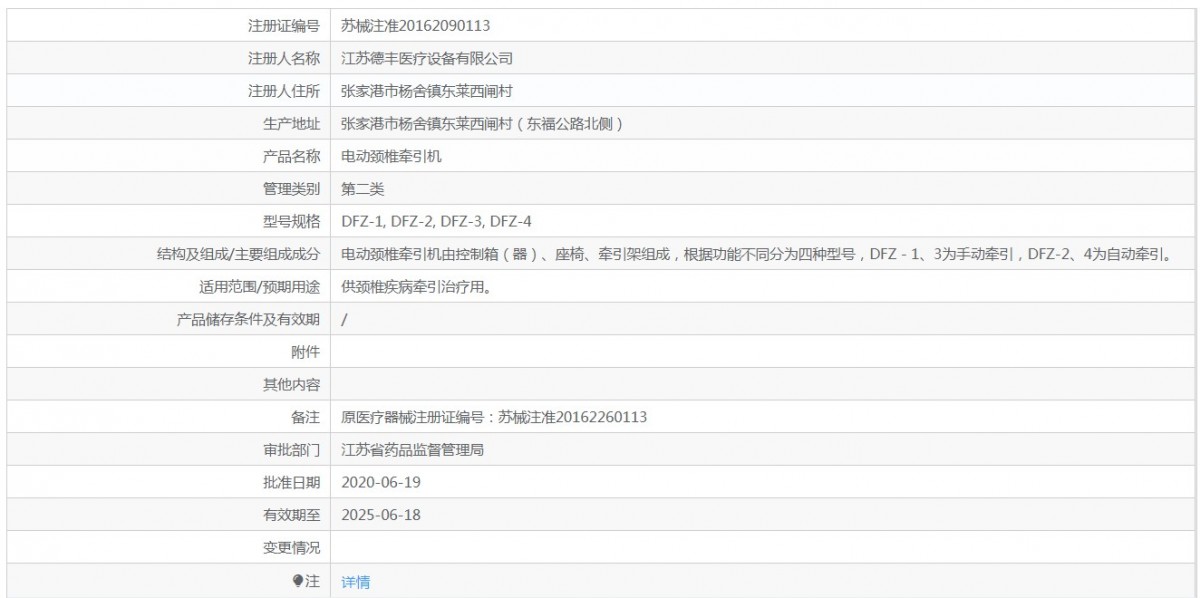
Task: Click the slash value for storage conditions
Action: click(x=344, y=320)
